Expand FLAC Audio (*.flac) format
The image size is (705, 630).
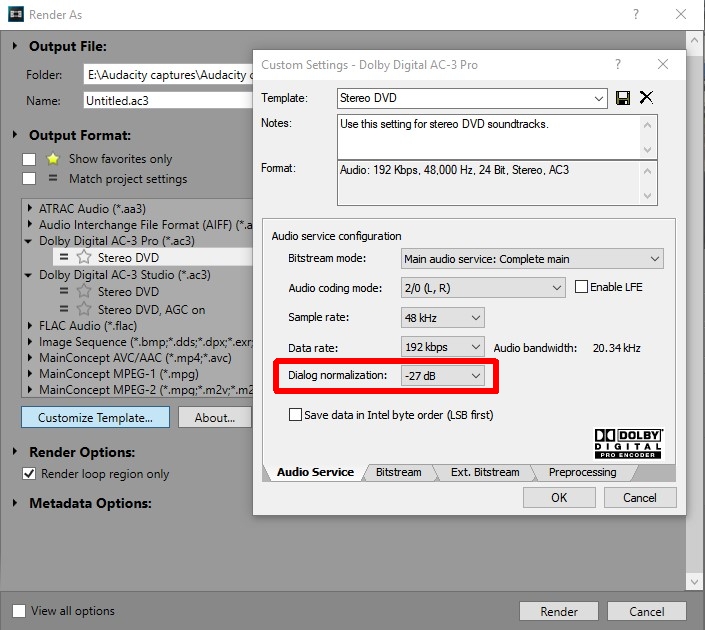click(30, 325)
